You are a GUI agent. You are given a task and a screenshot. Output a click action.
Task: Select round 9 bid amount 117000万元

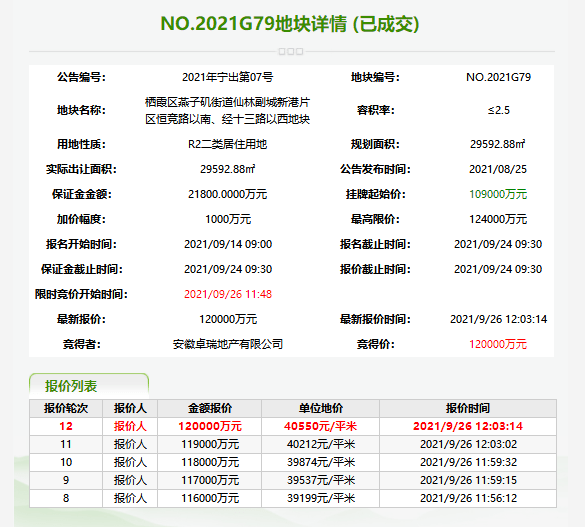click(210, 480)
